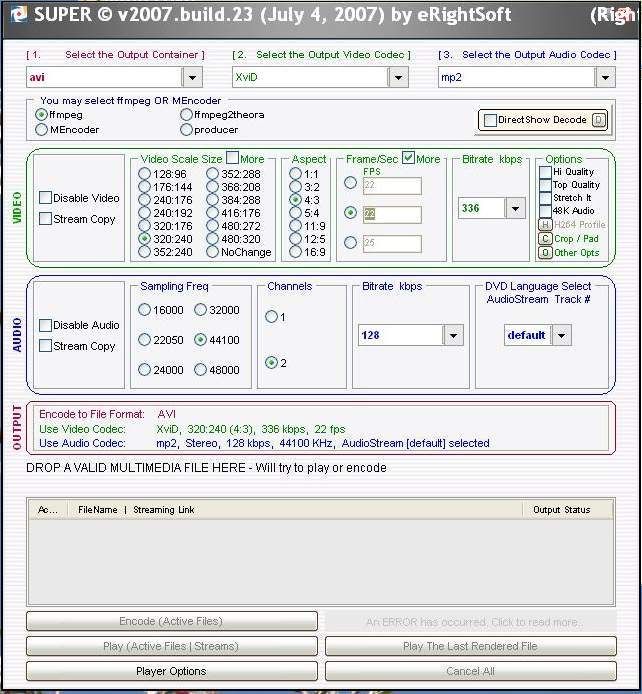Image resolution: width=642 pixels, height=694 pixels.
Task: Click the FileName column header
Action: click(98, 510)
